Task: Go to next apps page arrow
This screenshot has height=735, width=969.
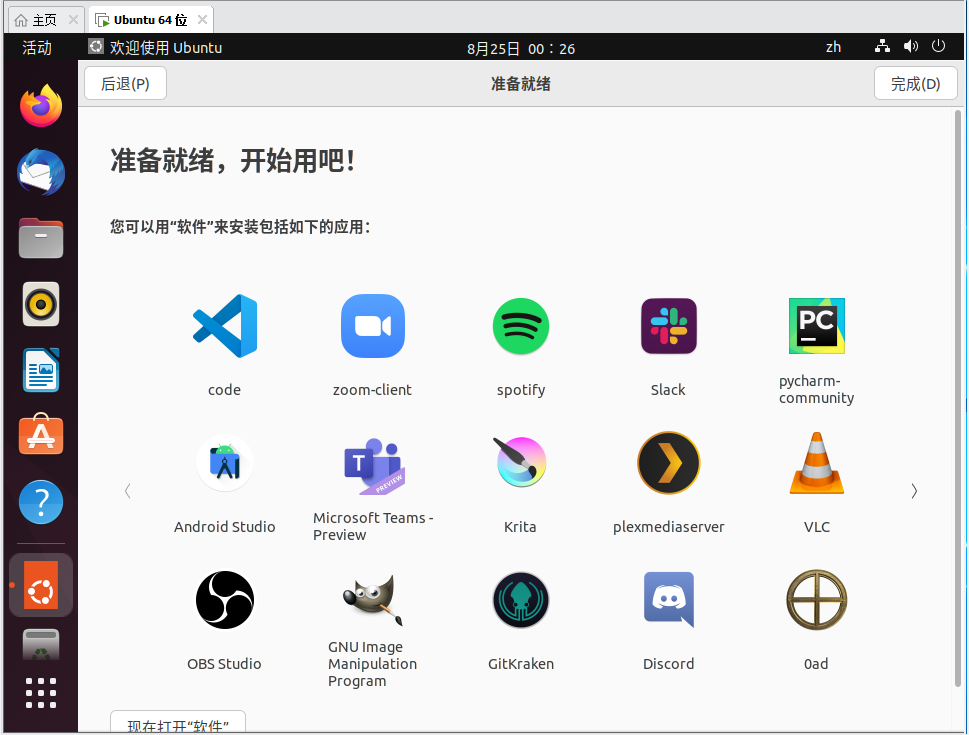Action: click(914, 491)
